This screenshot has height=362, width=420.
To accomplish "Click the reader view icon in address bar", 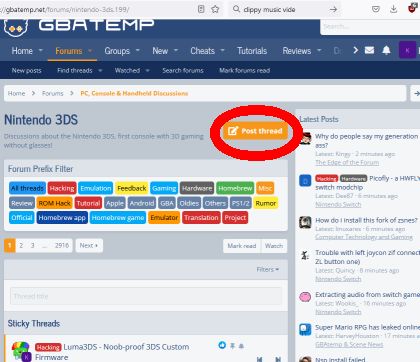I will tap(201, 9).
